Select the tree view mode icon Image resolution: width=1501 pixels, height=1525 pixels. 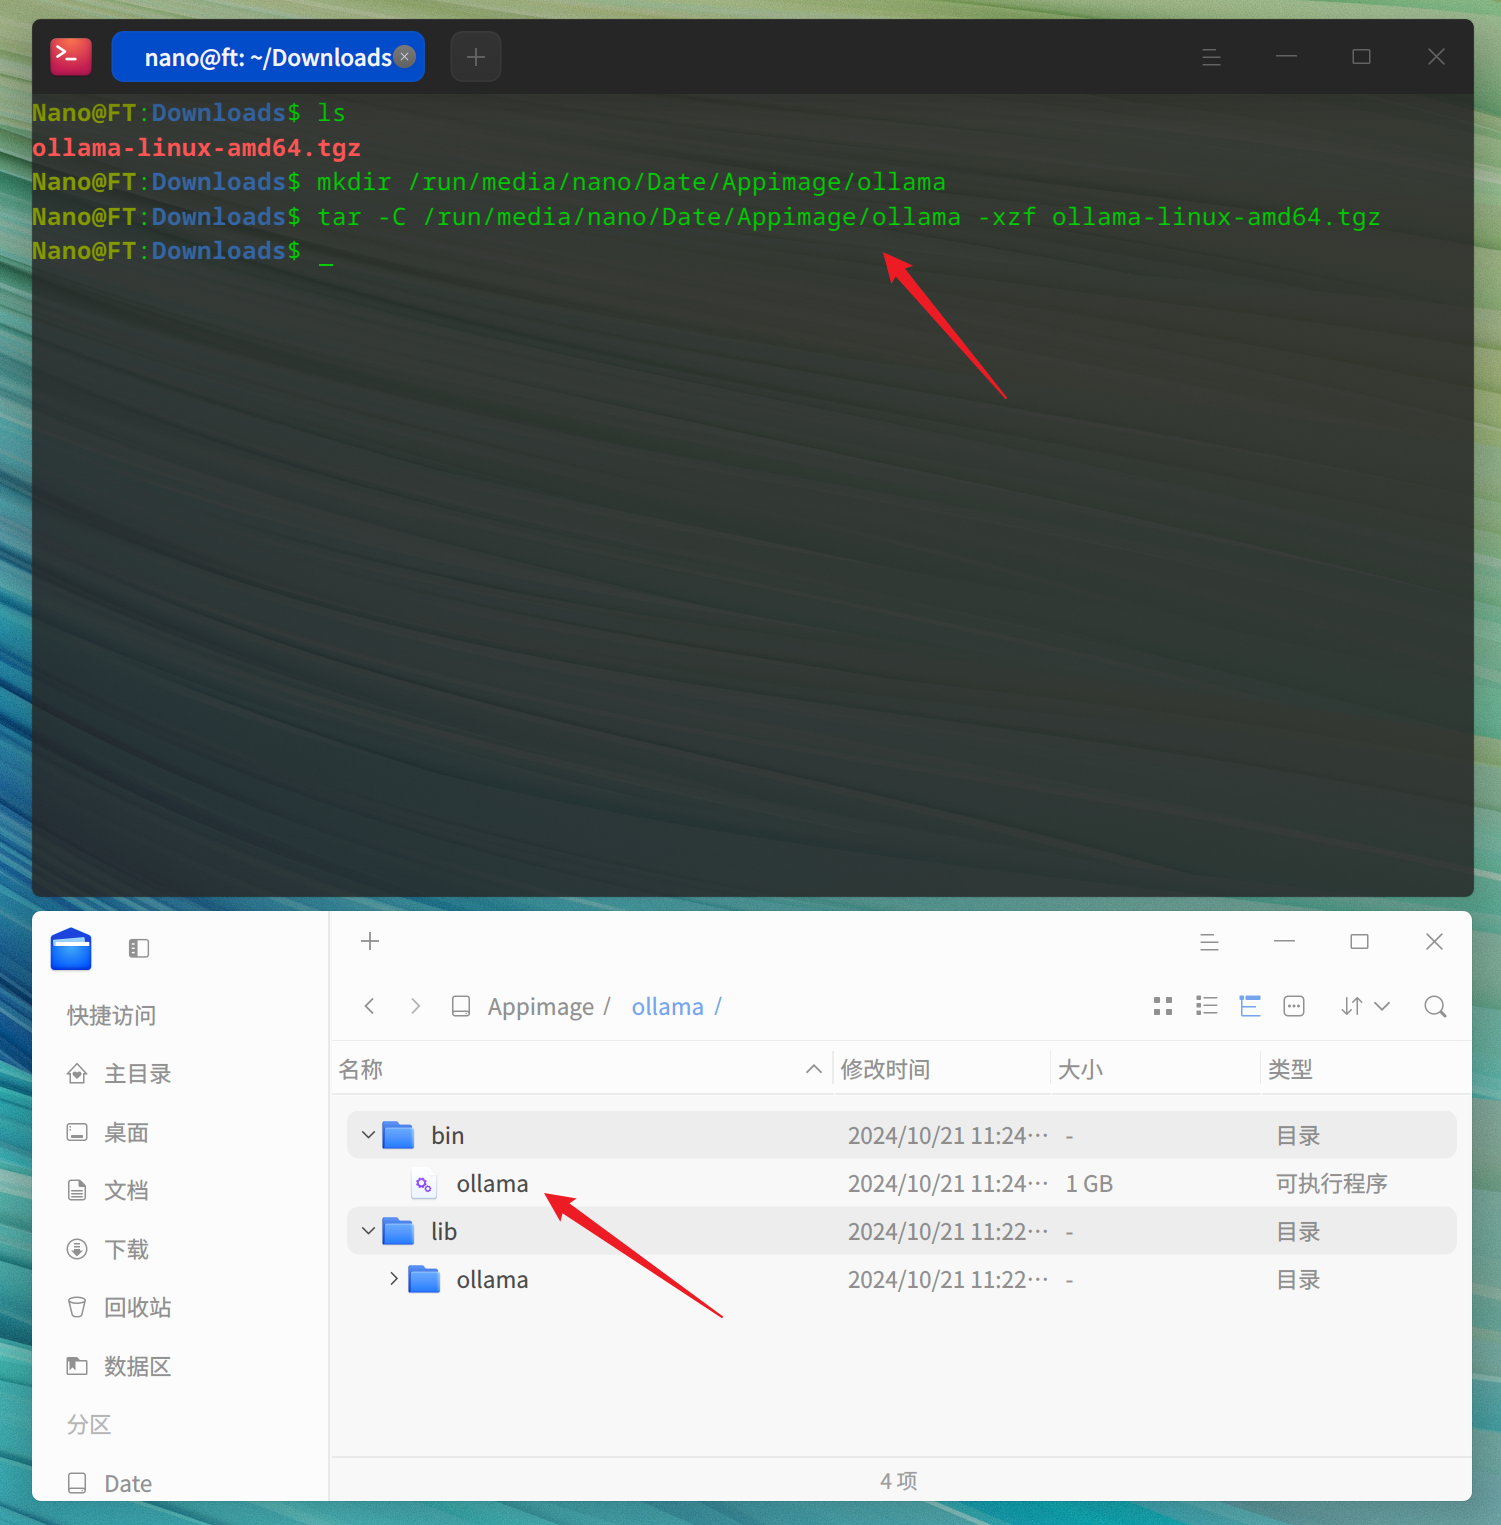tap(1250, 1006)
